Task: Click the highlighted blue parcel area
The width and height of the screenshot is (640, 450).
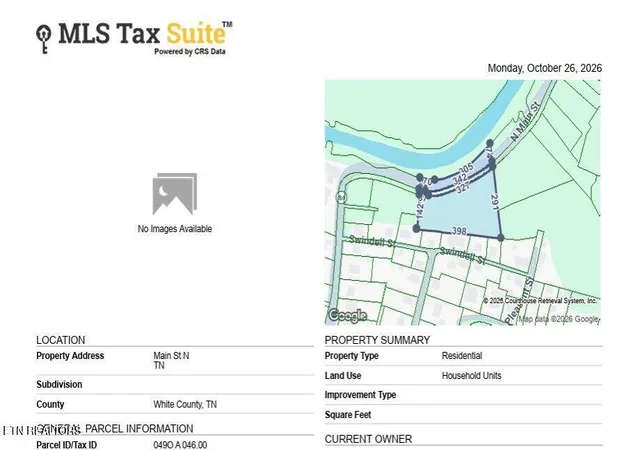Action: coord(459,212)
